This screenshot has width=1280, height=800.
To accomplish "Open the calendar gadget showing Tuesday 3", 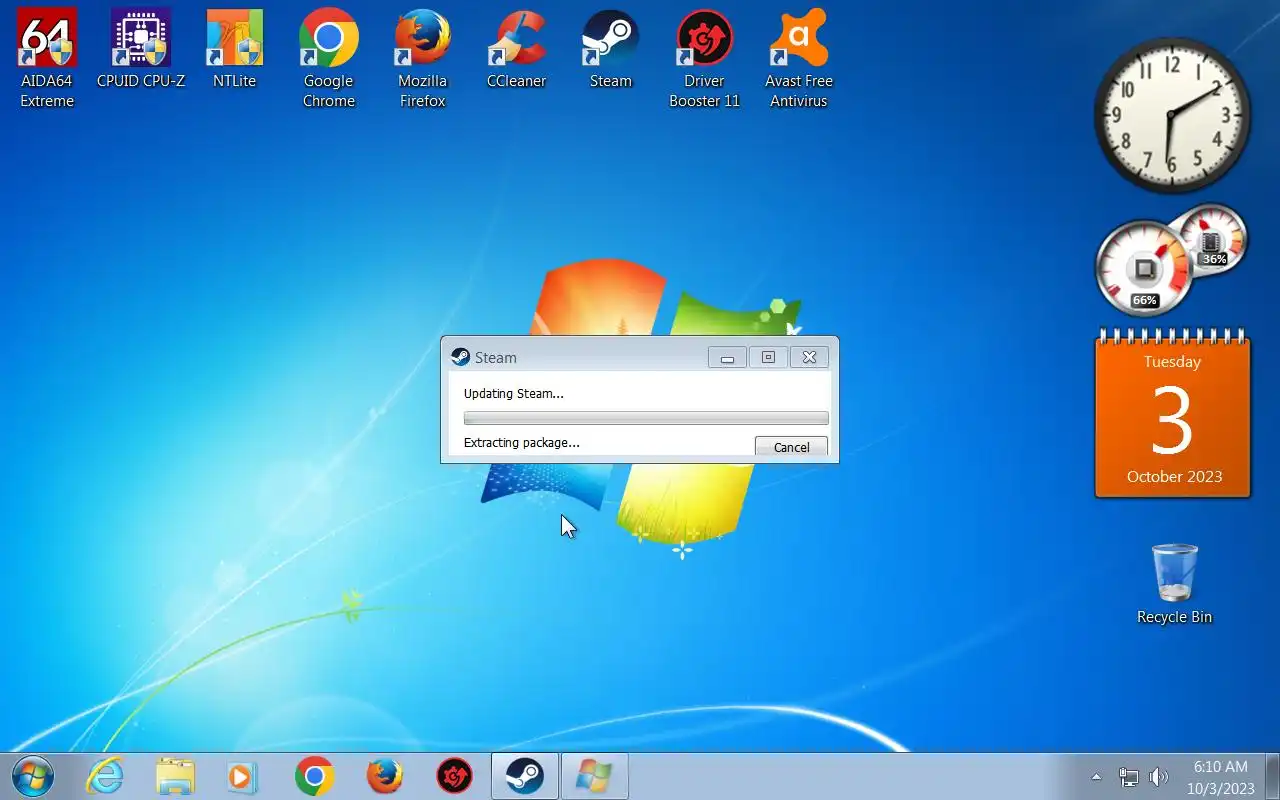I will (1173, 415).
